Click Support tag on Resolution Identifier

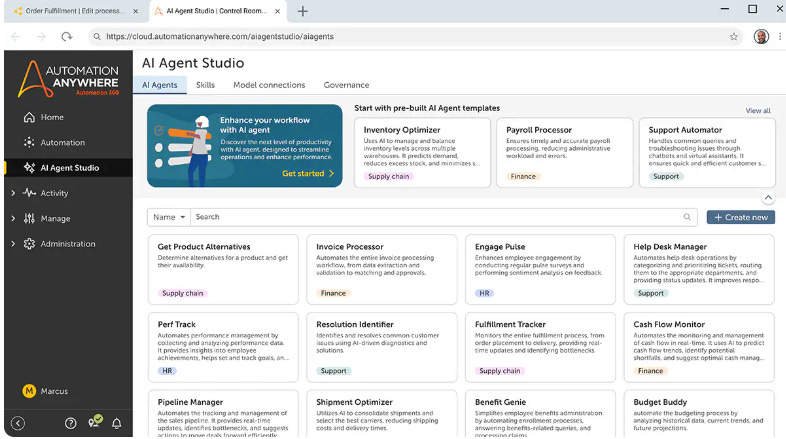[x=333, y=371]
